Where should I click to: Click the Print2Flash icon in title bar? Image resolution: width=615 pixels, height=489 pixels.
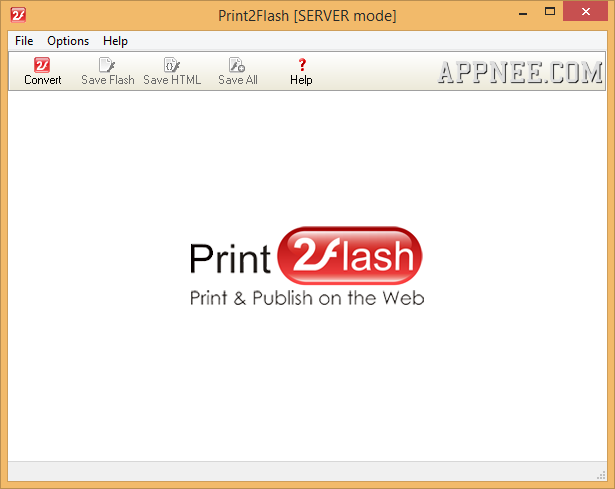(x=18, y=15)
